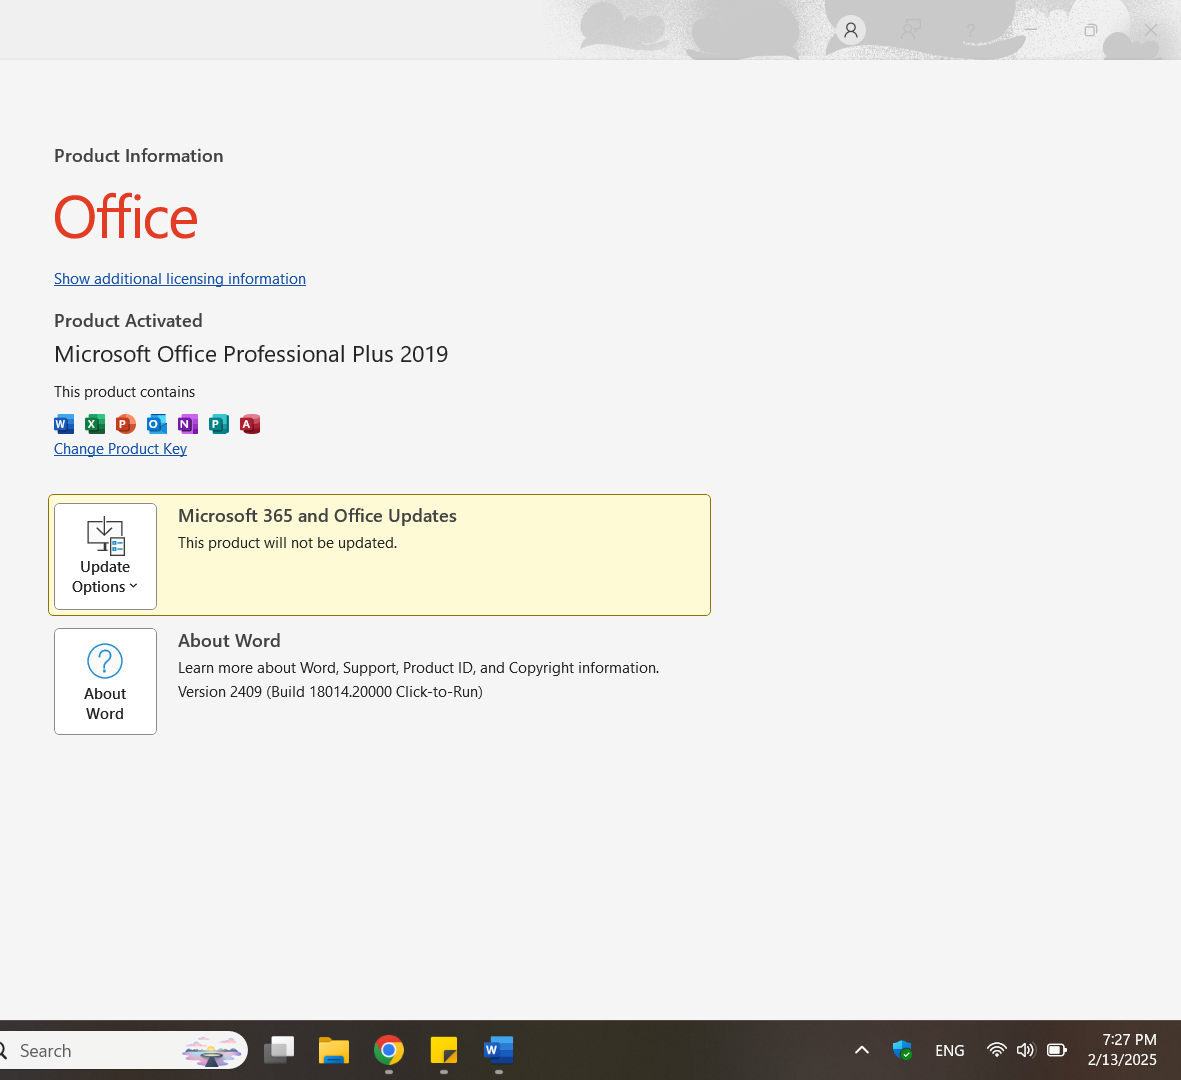This screenshot has width=1181, height=1080.
Task: Click the Excel icon in product list
Action: coord(95,424)
